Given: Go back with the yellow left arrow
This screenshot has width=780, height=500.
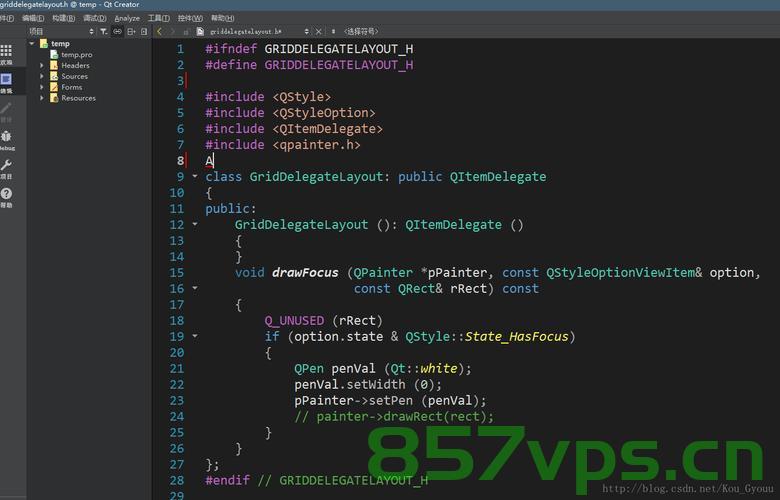Looking at the screenshot, I should (x=159, y=31).
